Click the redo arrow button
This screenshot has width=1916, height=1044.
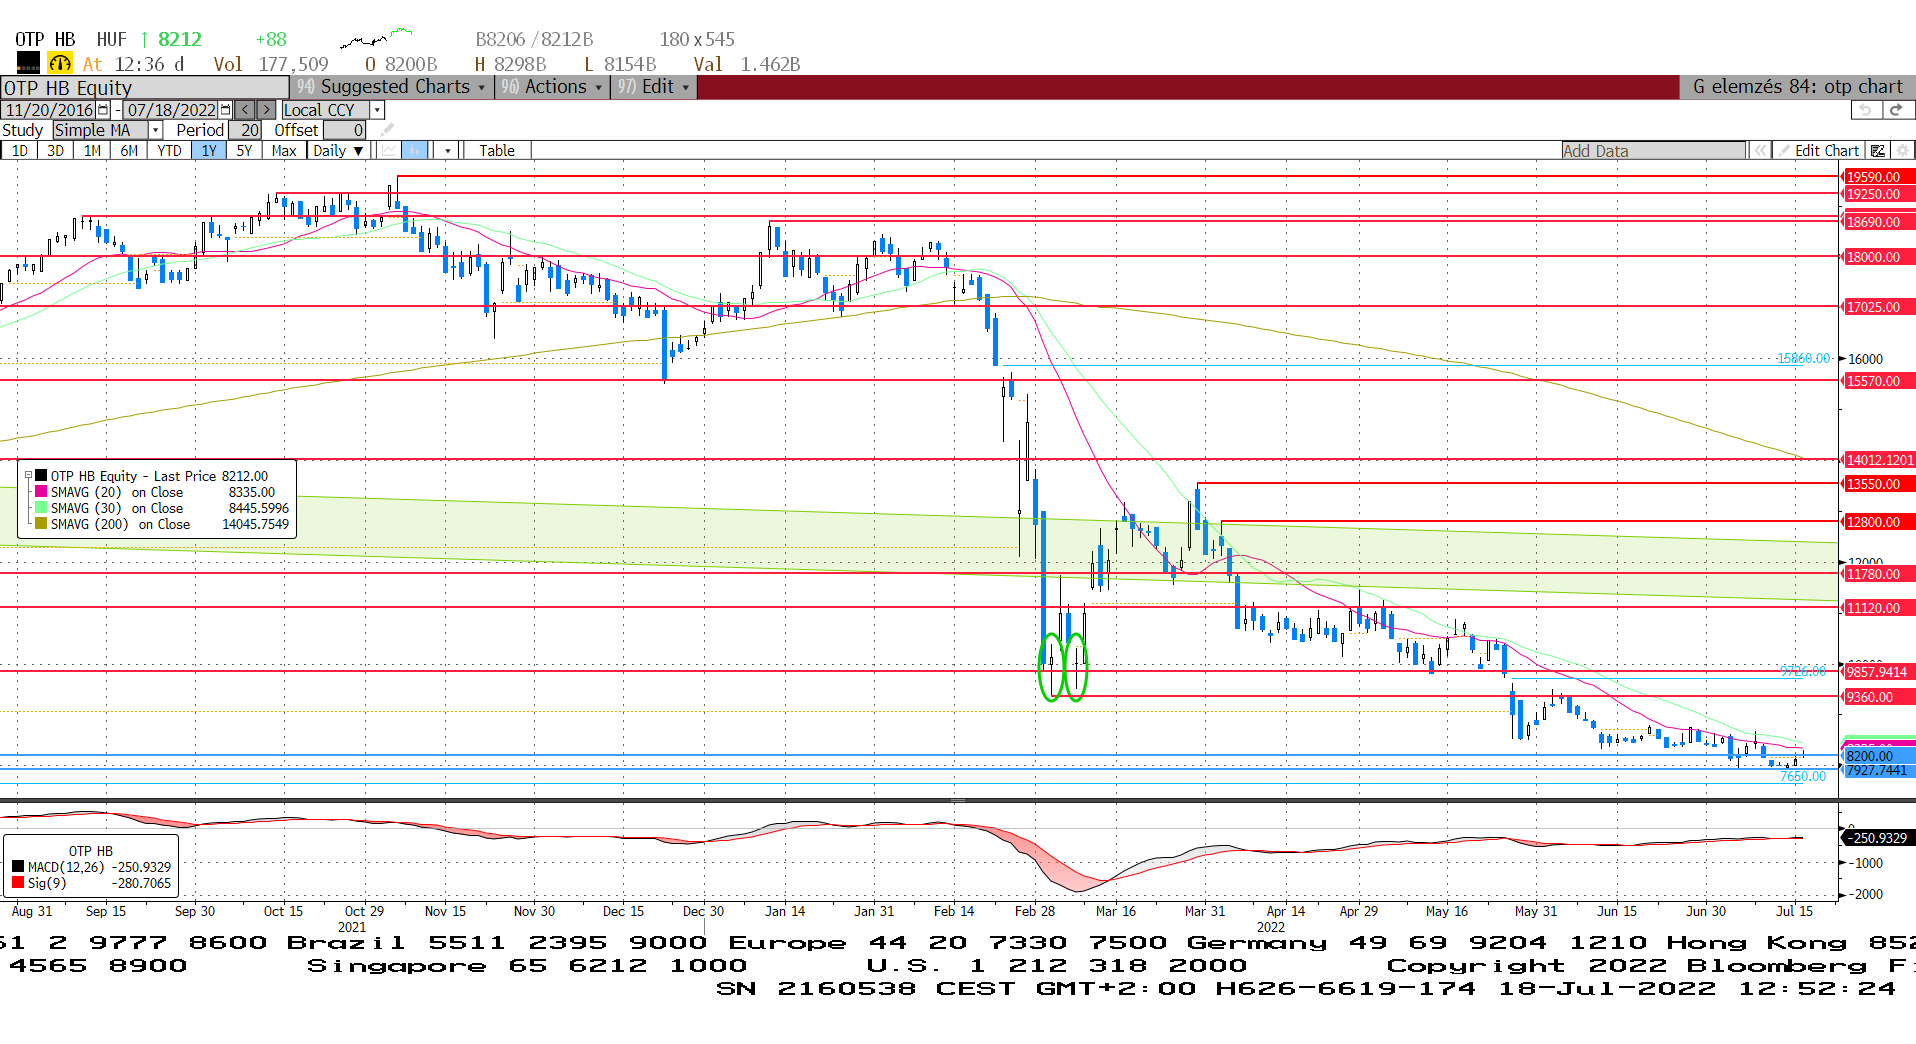coord(1897,110)
